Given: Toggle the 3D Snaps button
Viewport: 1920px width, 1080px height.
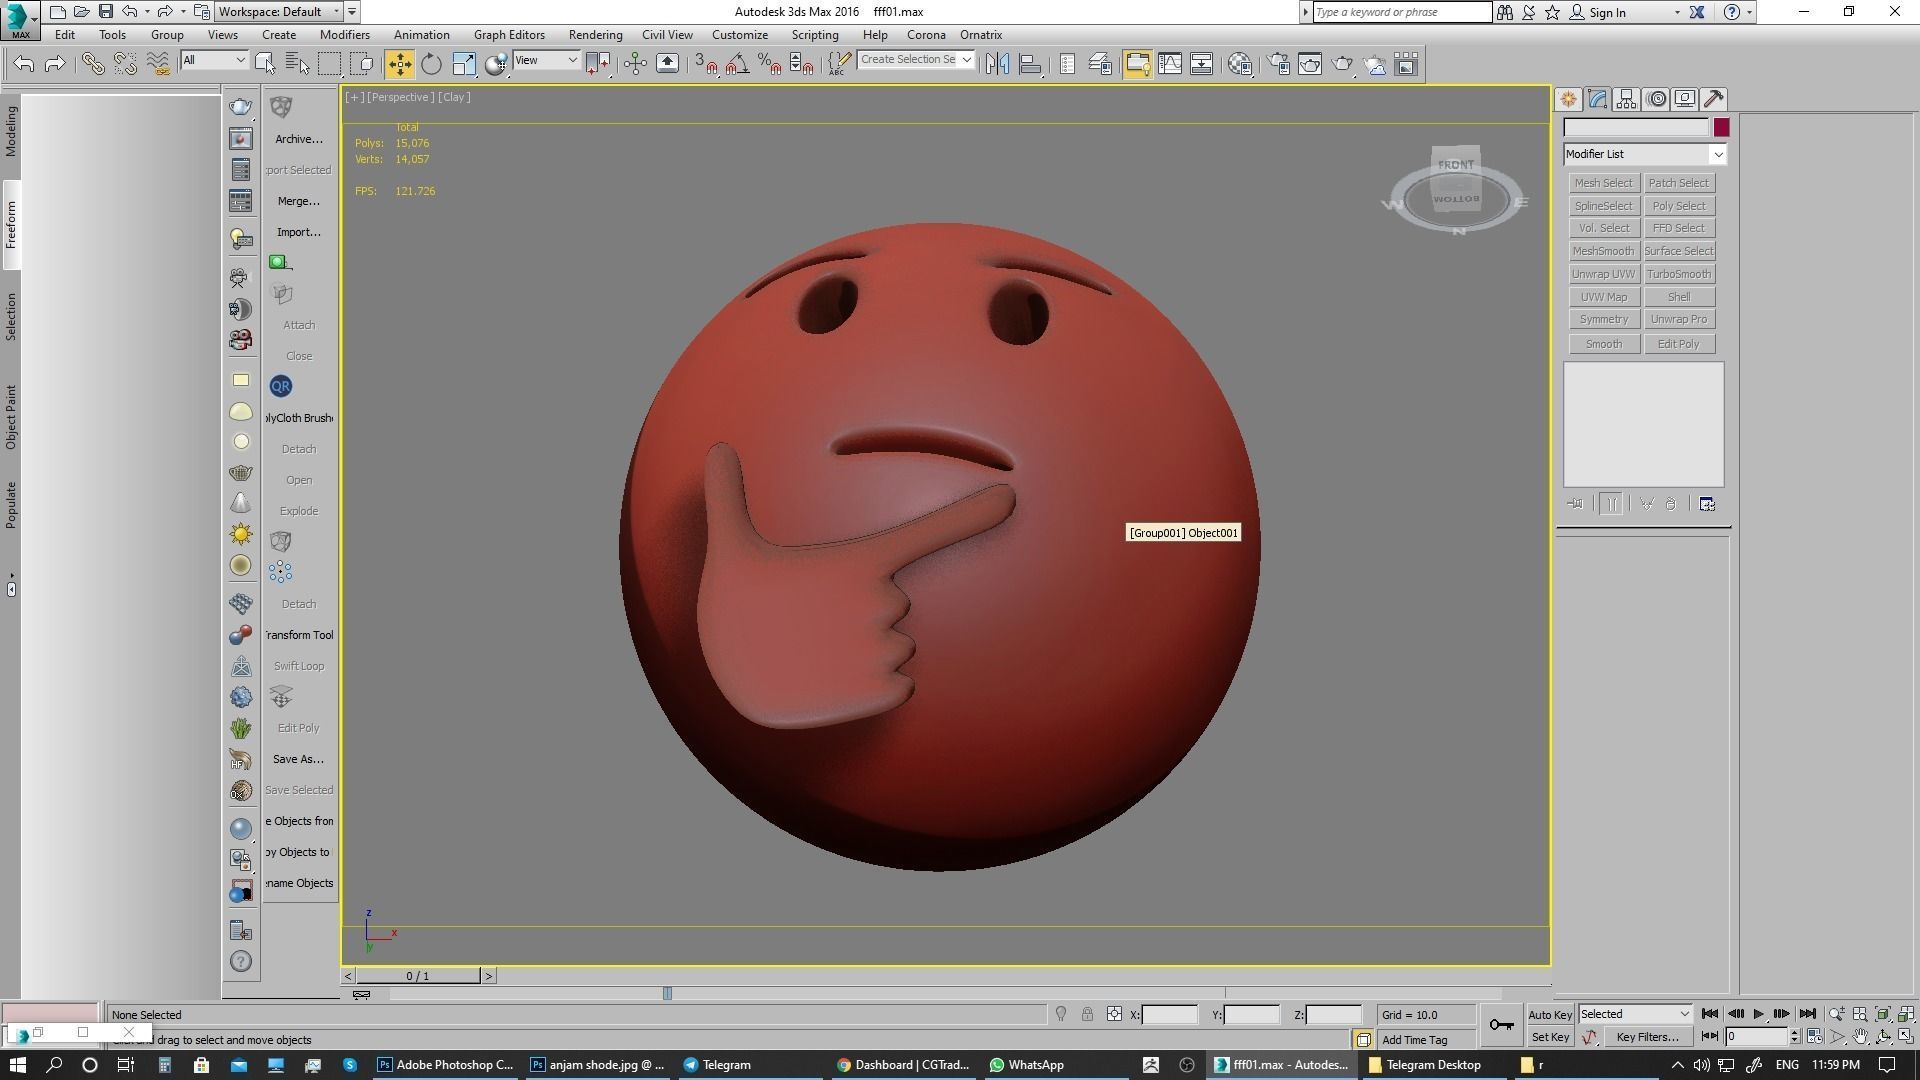Looking at the screenshot, I should (706, 64).
